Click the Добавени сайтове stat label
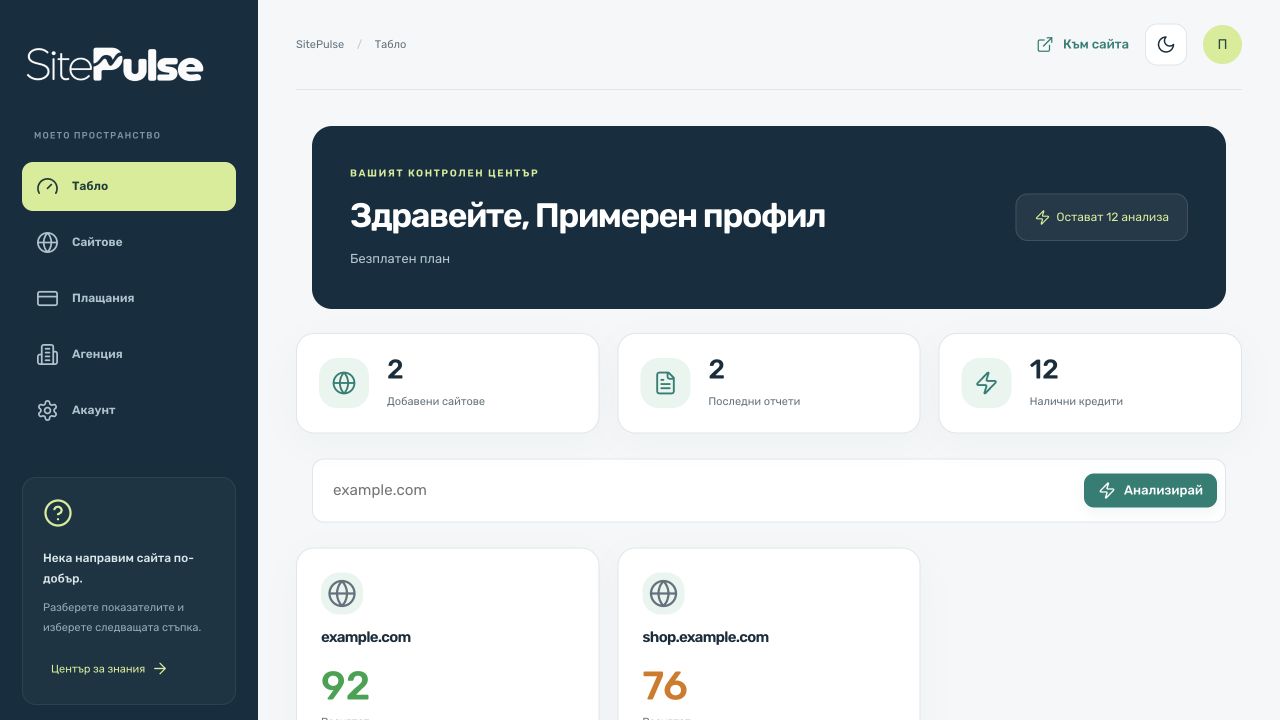The height and width of the screenshot is (720, 1280). click(x=436, y=401)
